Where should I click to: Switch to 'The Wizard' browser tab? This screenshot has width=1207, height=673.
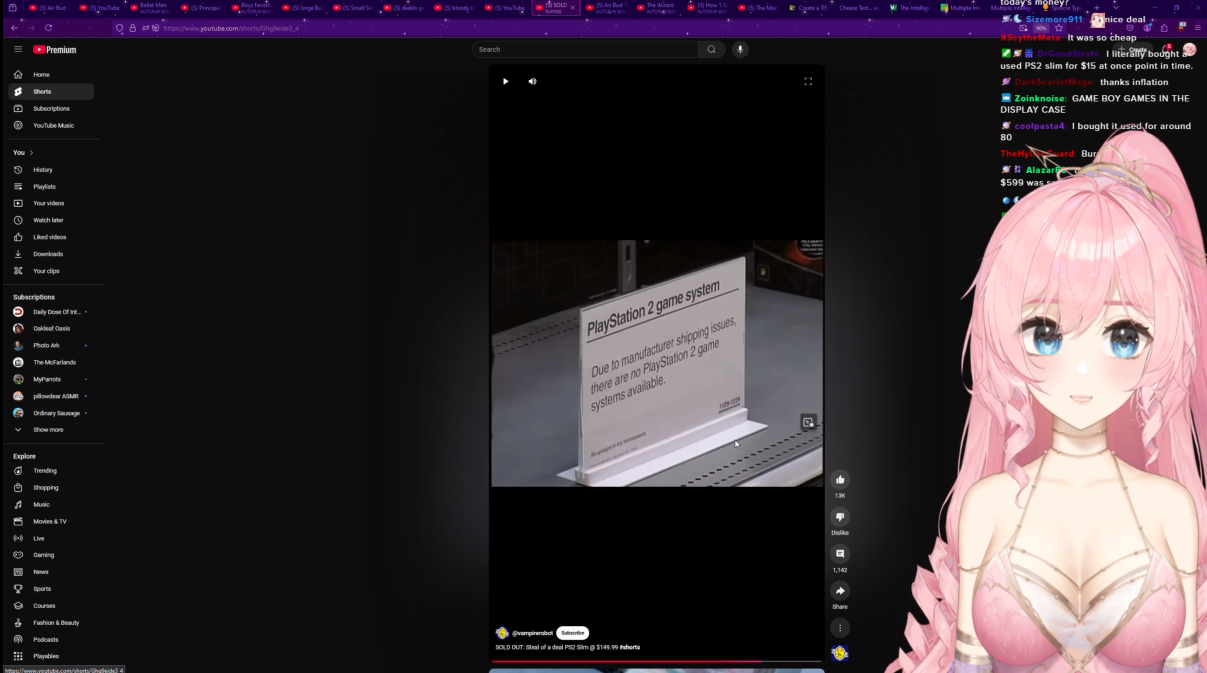(x=657, y=8)
